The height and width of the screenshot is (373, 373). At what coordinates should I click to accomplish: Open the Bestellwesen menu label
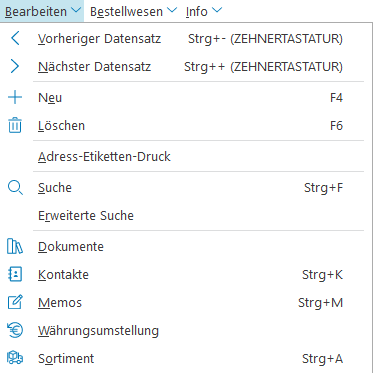click(x=127, y=11)
